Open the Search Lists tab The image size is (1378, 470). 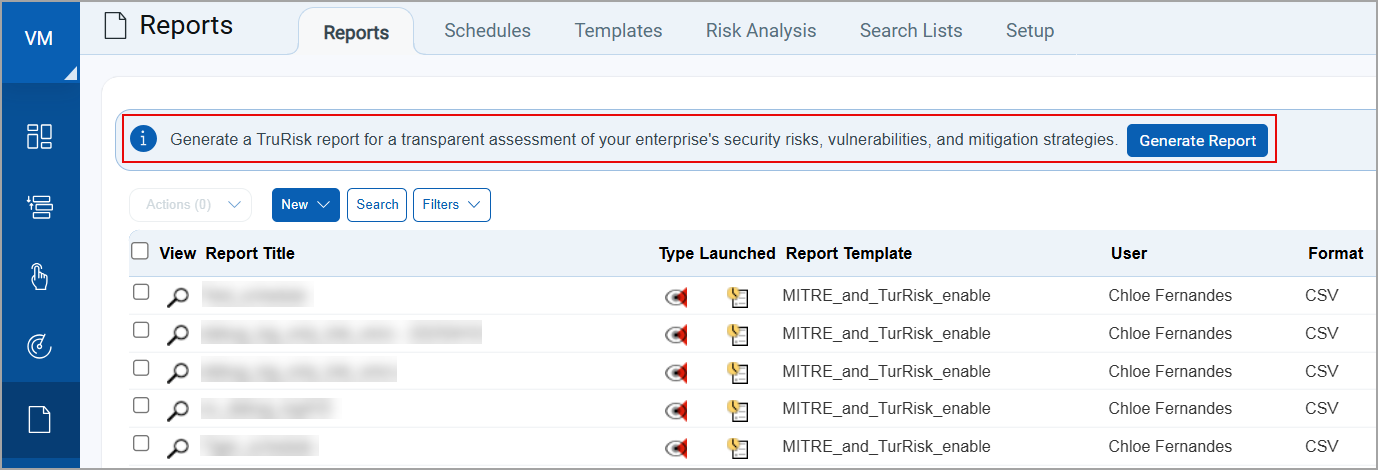[x=911, y=31]
